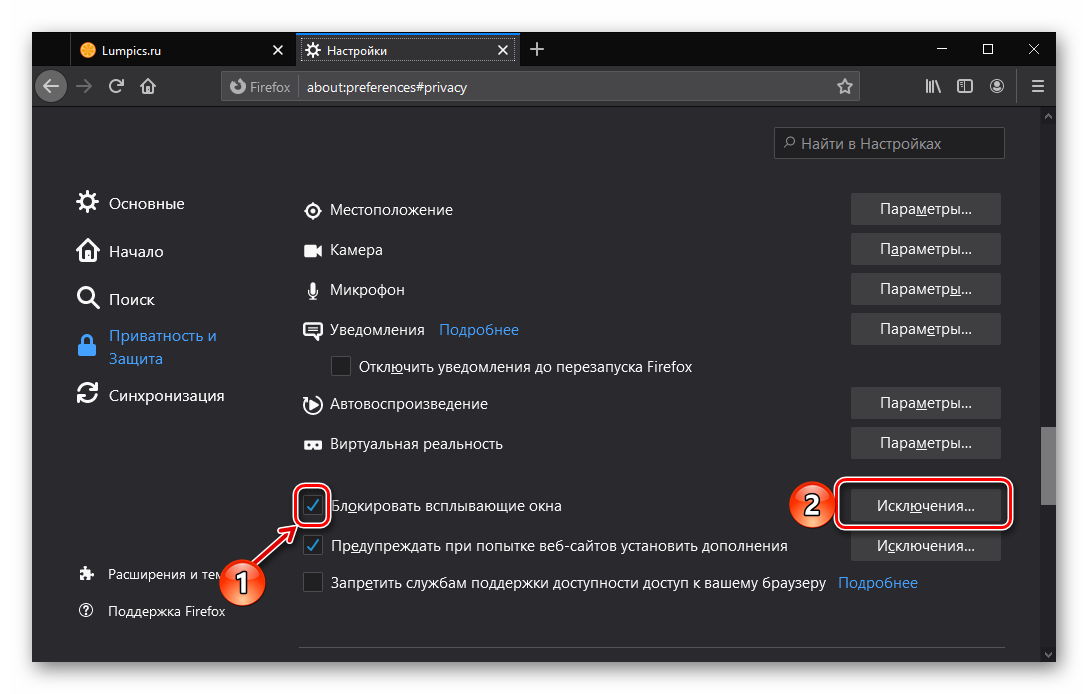Click the Автовоспроизведение autoplay icon
The height and width of the screenshot is (694, 1088).
[x=313, y=405]
